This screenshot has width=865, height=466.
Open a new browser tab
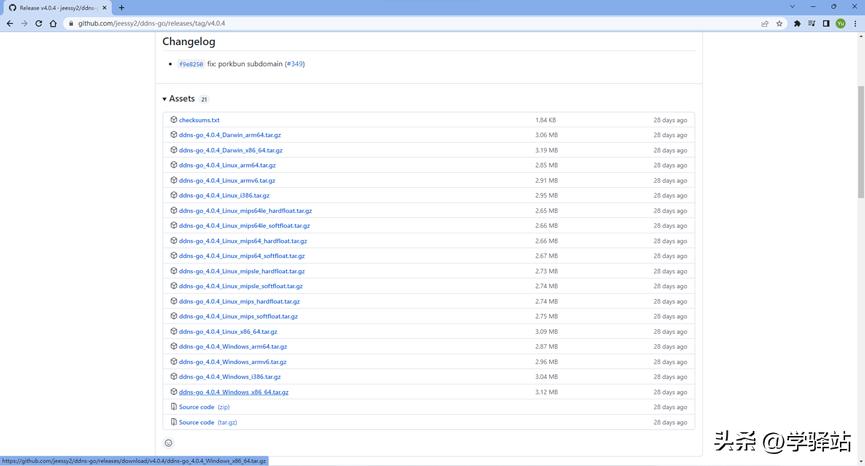click(x=122, y=7)
